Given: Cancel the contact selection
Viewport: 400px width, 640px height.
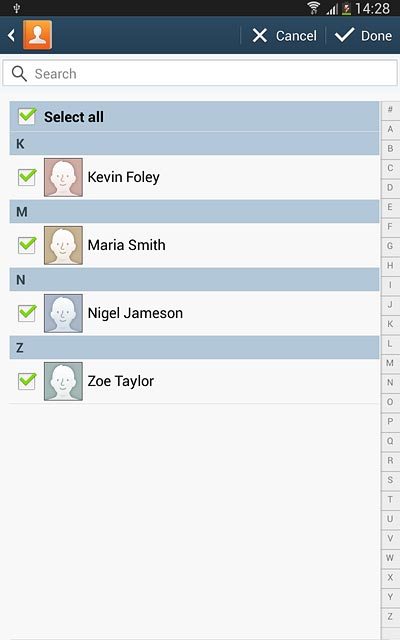Looking at the screenshot, I should click(284, 36).
